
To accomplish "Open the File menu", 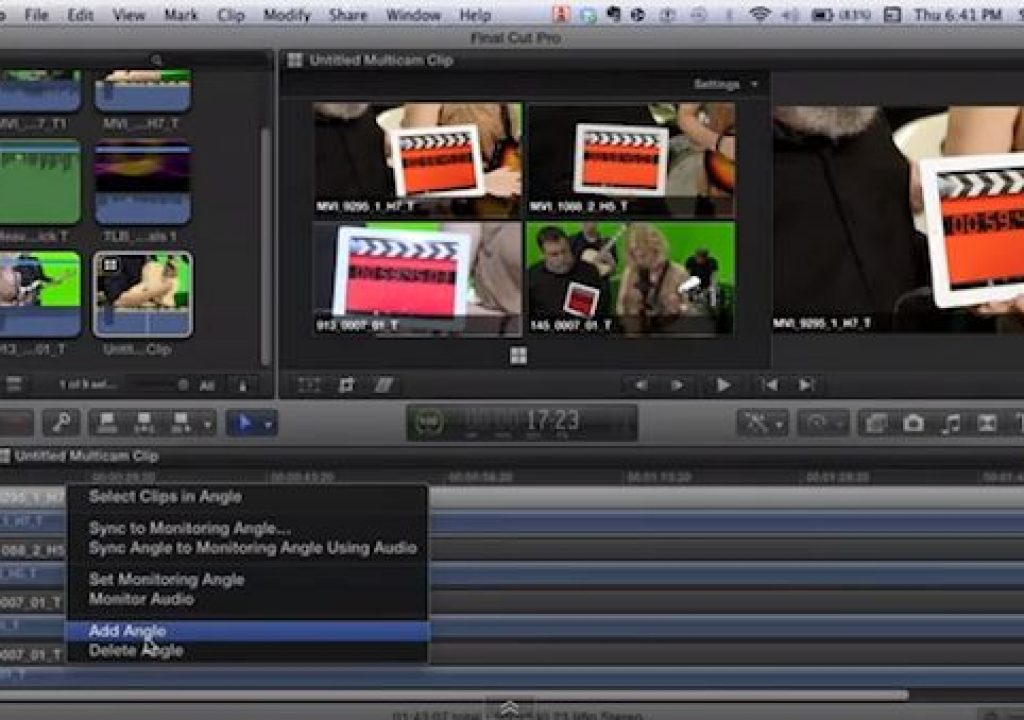I will click(x=36, y=14).
